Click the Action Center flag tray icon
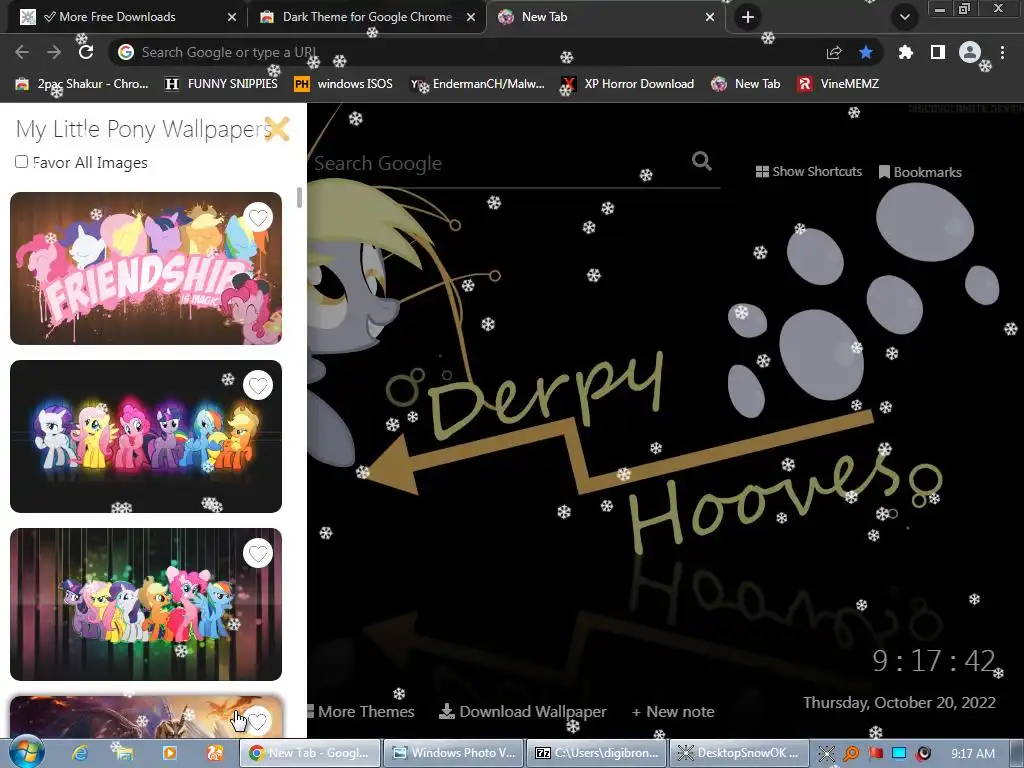The image size is (1024, 768). [x=875, y=754]
